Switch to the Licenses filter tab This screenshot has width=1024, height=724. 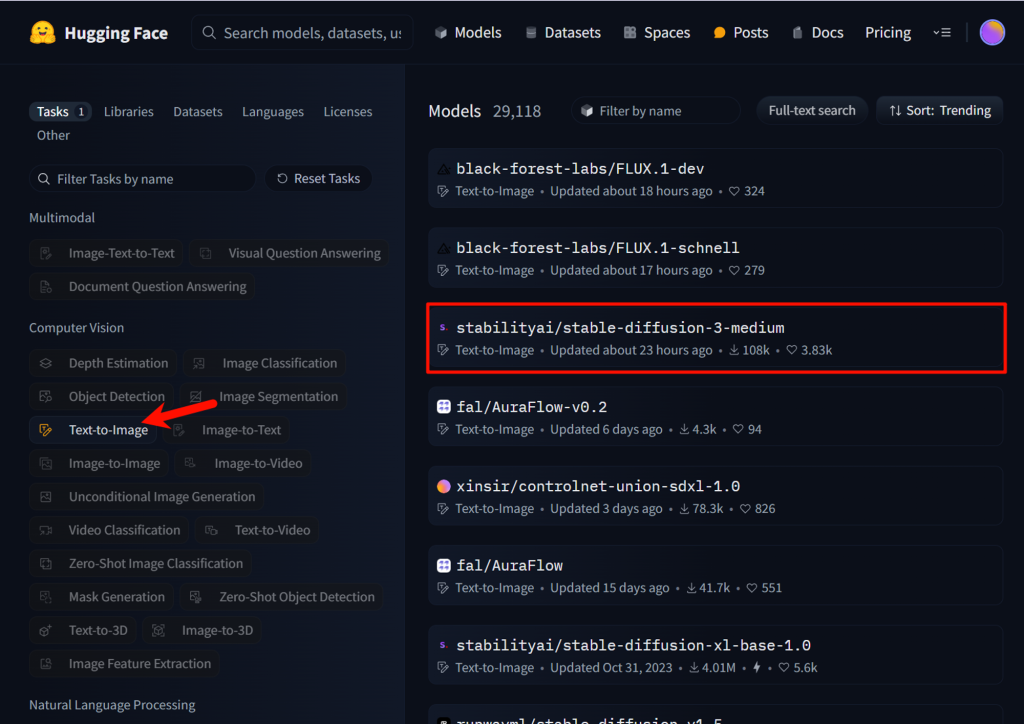[347, 112]
